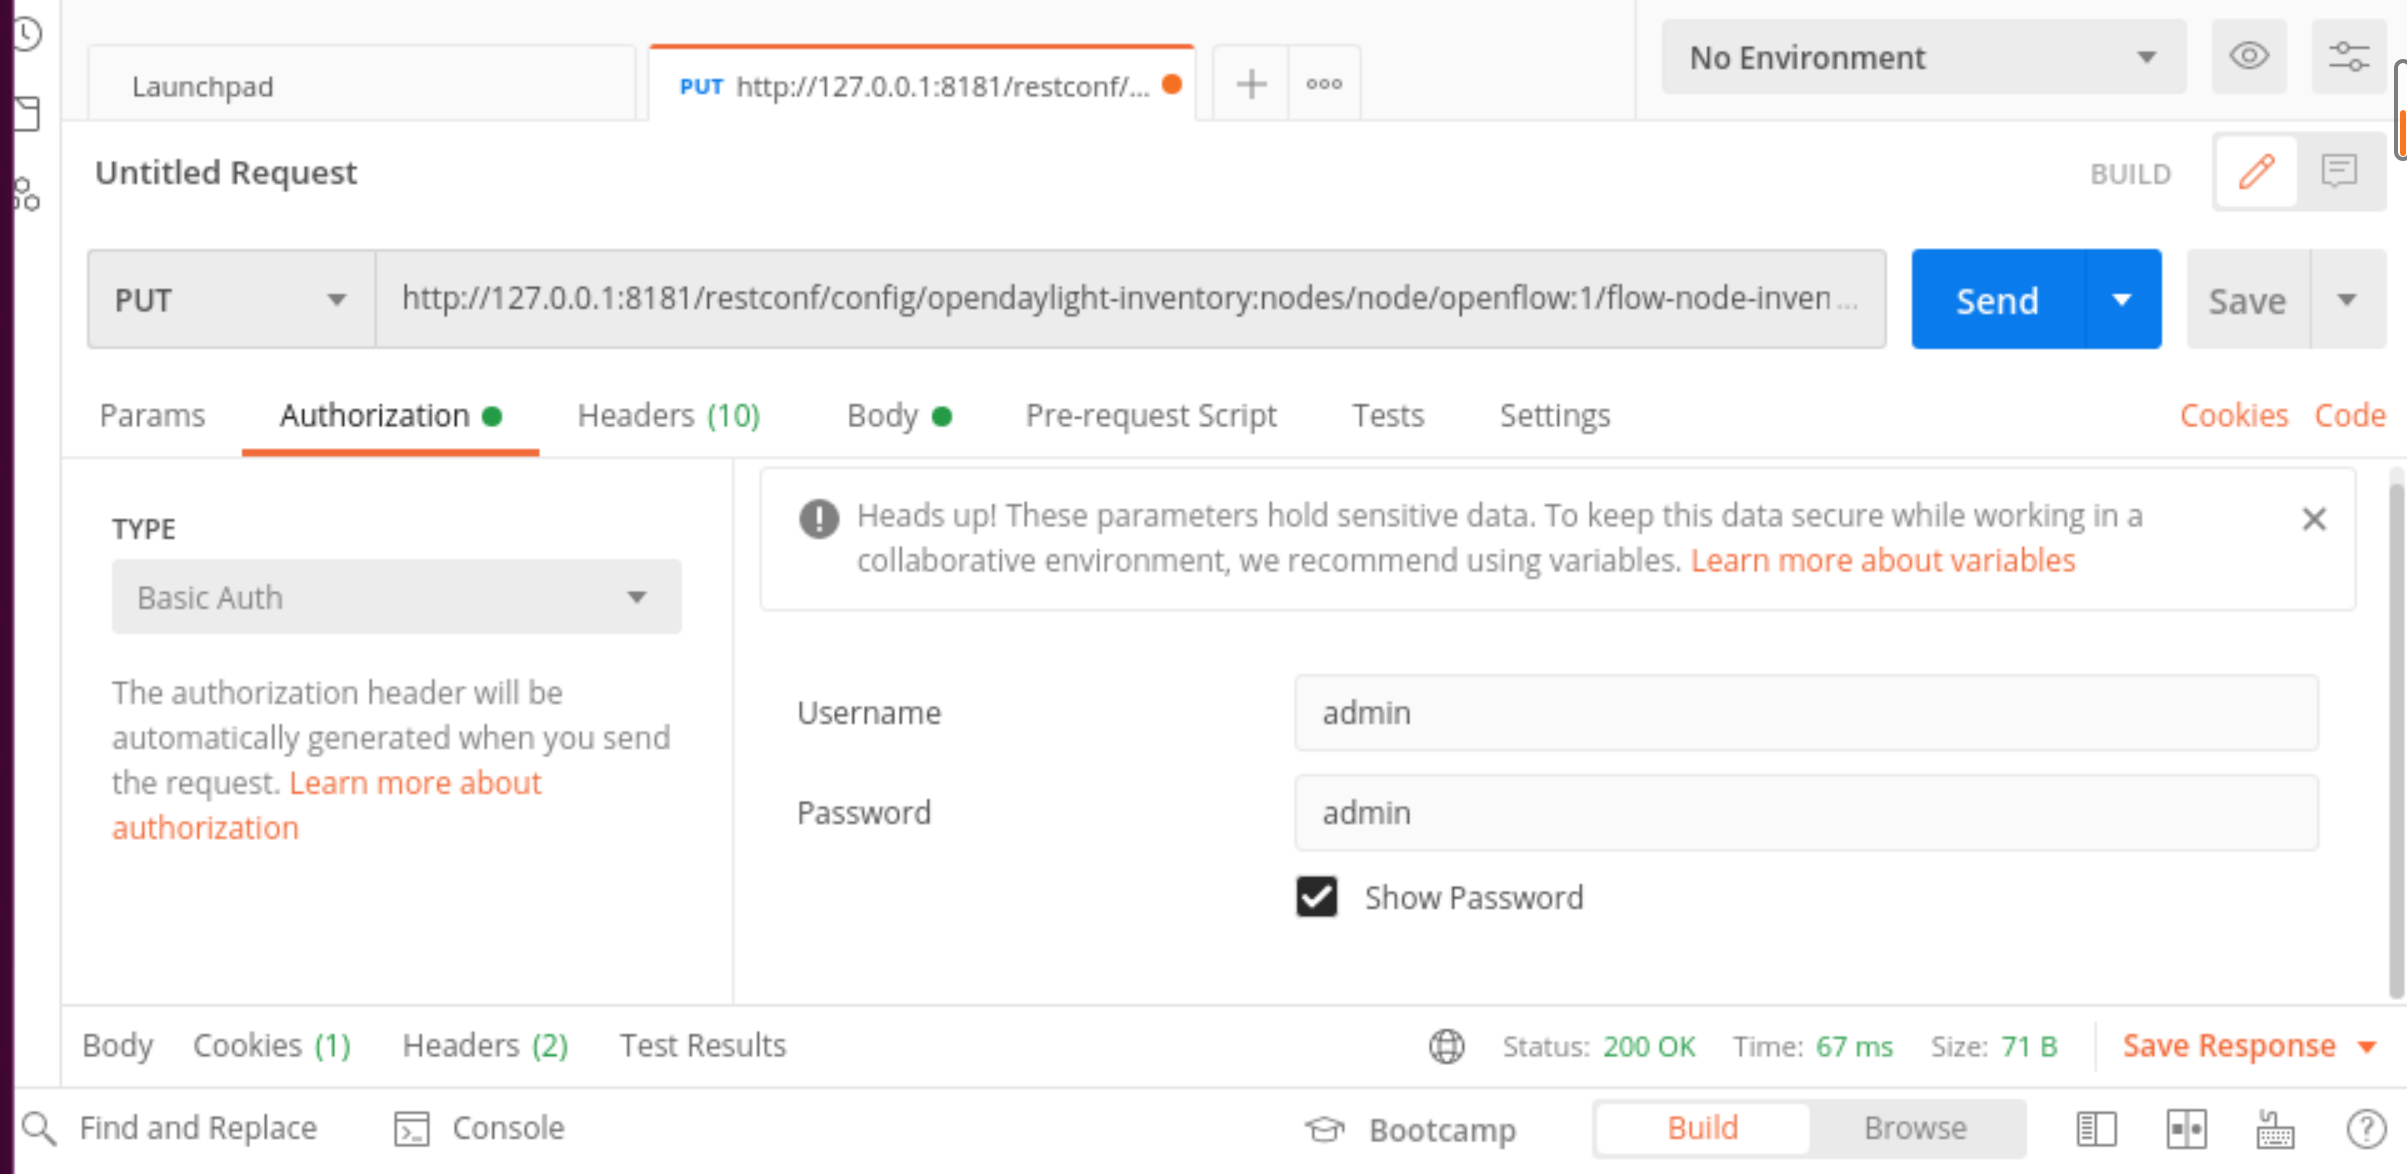The image size is (2407, 1174).
Task: Open keyboard shortcuts icon in status bar
Action: [x=2275, y=1129]
